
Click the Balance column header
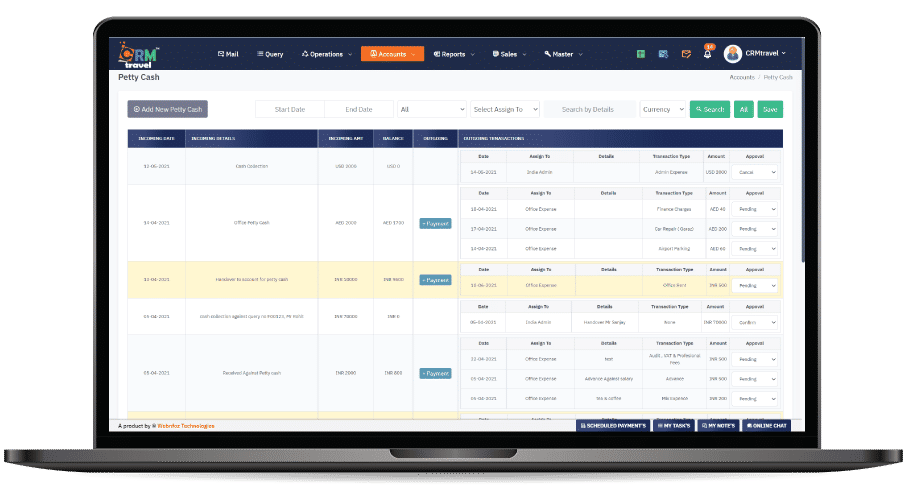[x=393, y=138]
